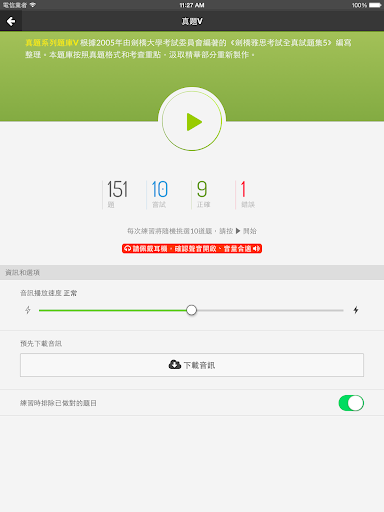Screen dimensions: 384x512
Task: Click the red headphone reminder banner
Action: (192, 249)
